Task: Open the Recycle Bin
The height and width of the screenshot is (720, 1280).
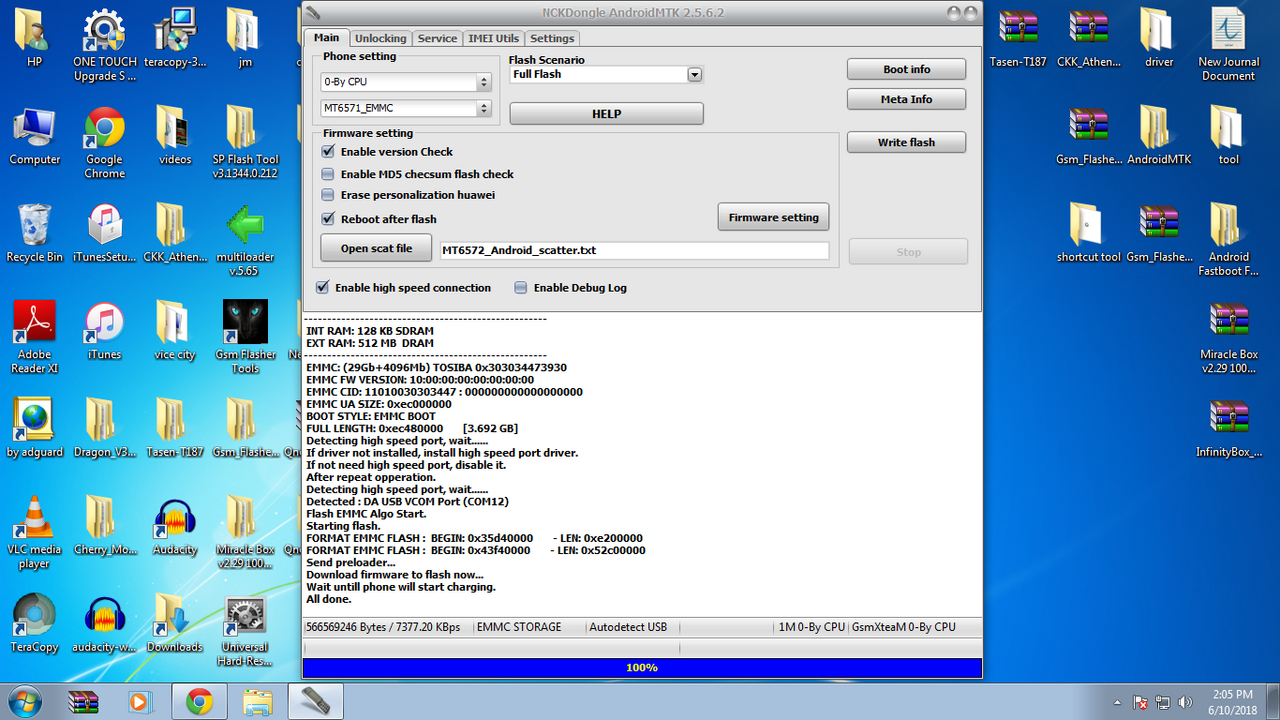Action: pos(35,234)
